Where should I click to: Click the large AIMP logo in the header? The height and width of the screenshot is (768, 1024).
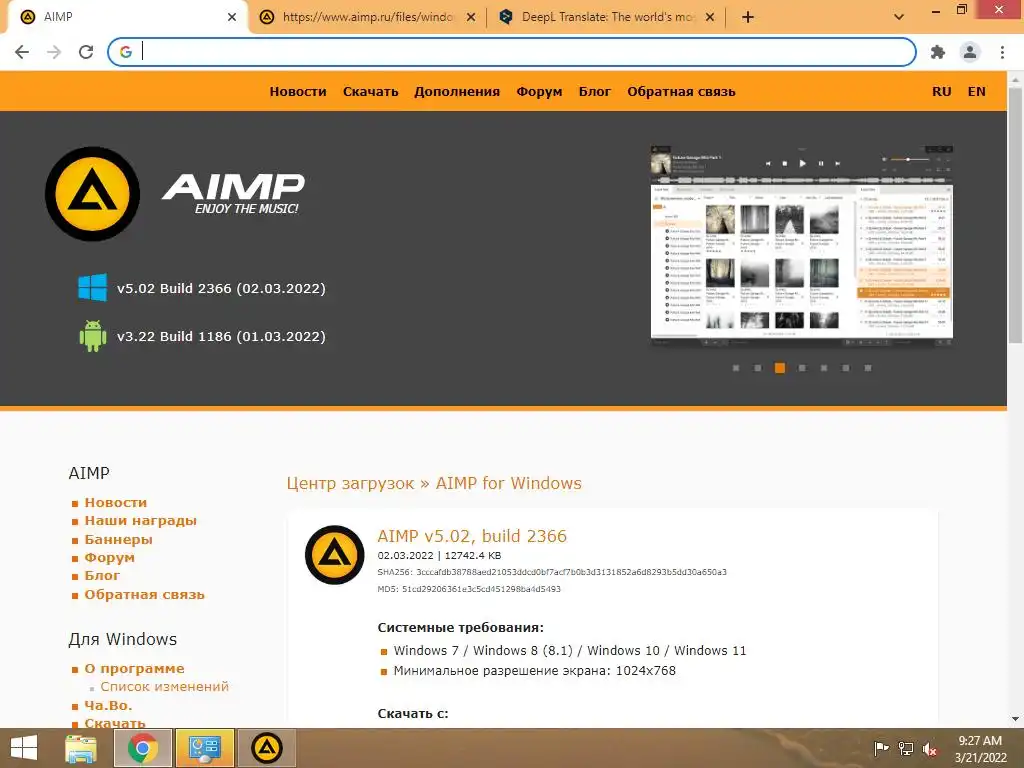[92, 194]
